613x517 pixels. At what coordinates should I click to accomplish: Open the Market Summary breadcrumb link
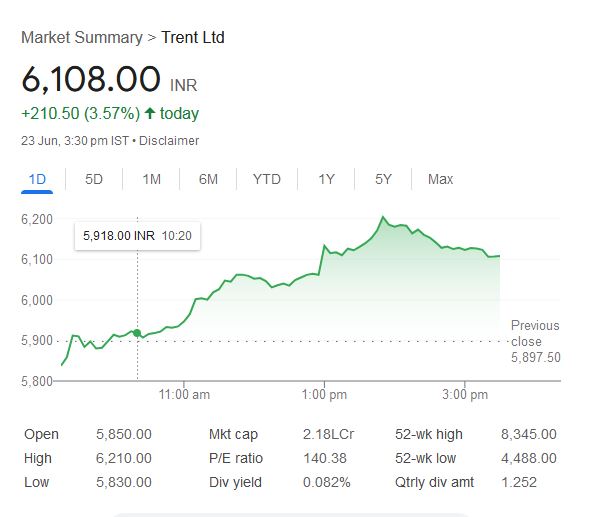81,38
